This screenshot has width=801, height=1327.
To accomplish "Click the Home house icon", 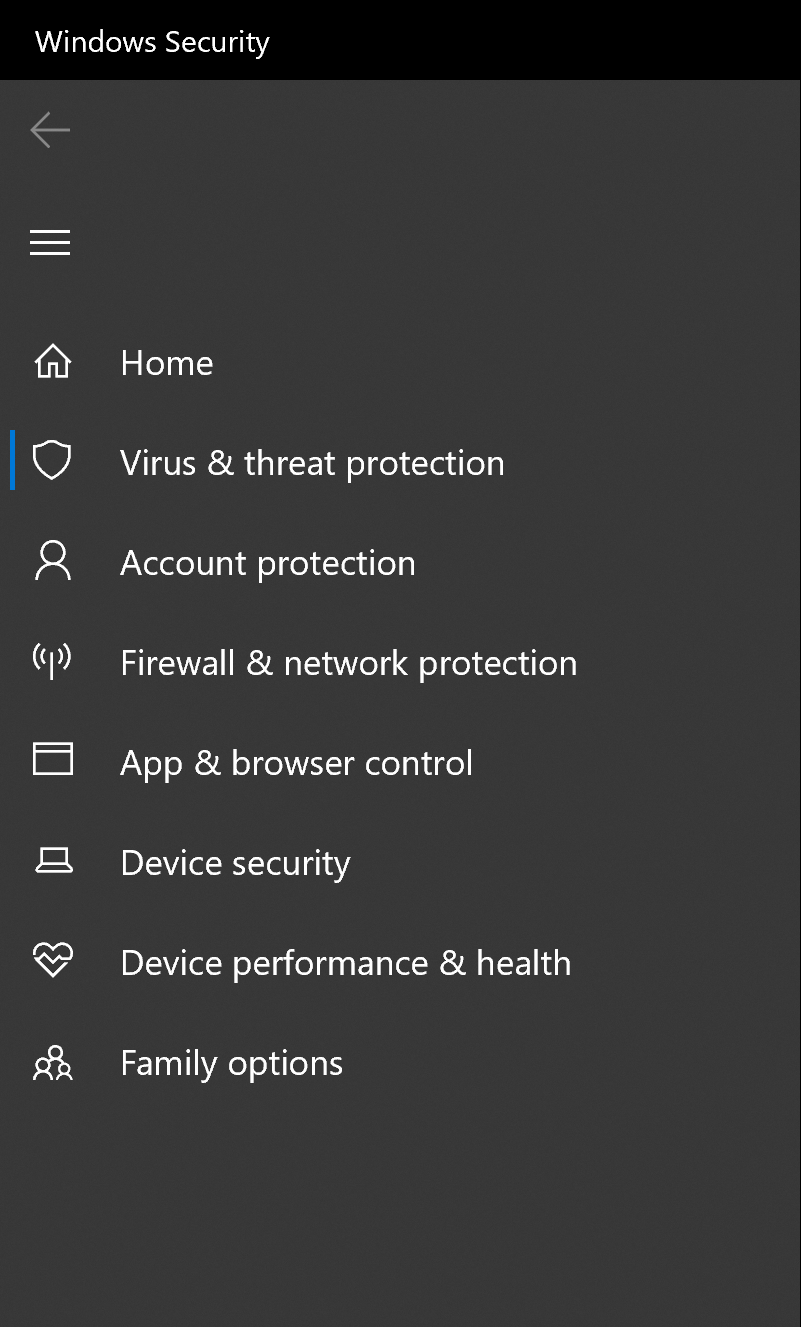I will (x=53, y=361).
